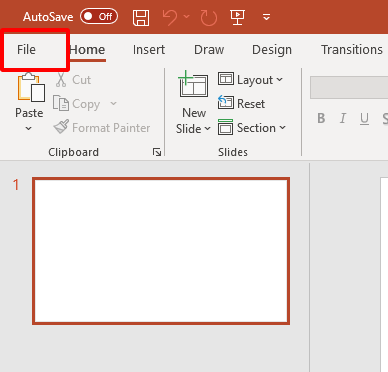The image size is (388, 372).
Task: Click the New Slide icon
Action: (193, 84)
